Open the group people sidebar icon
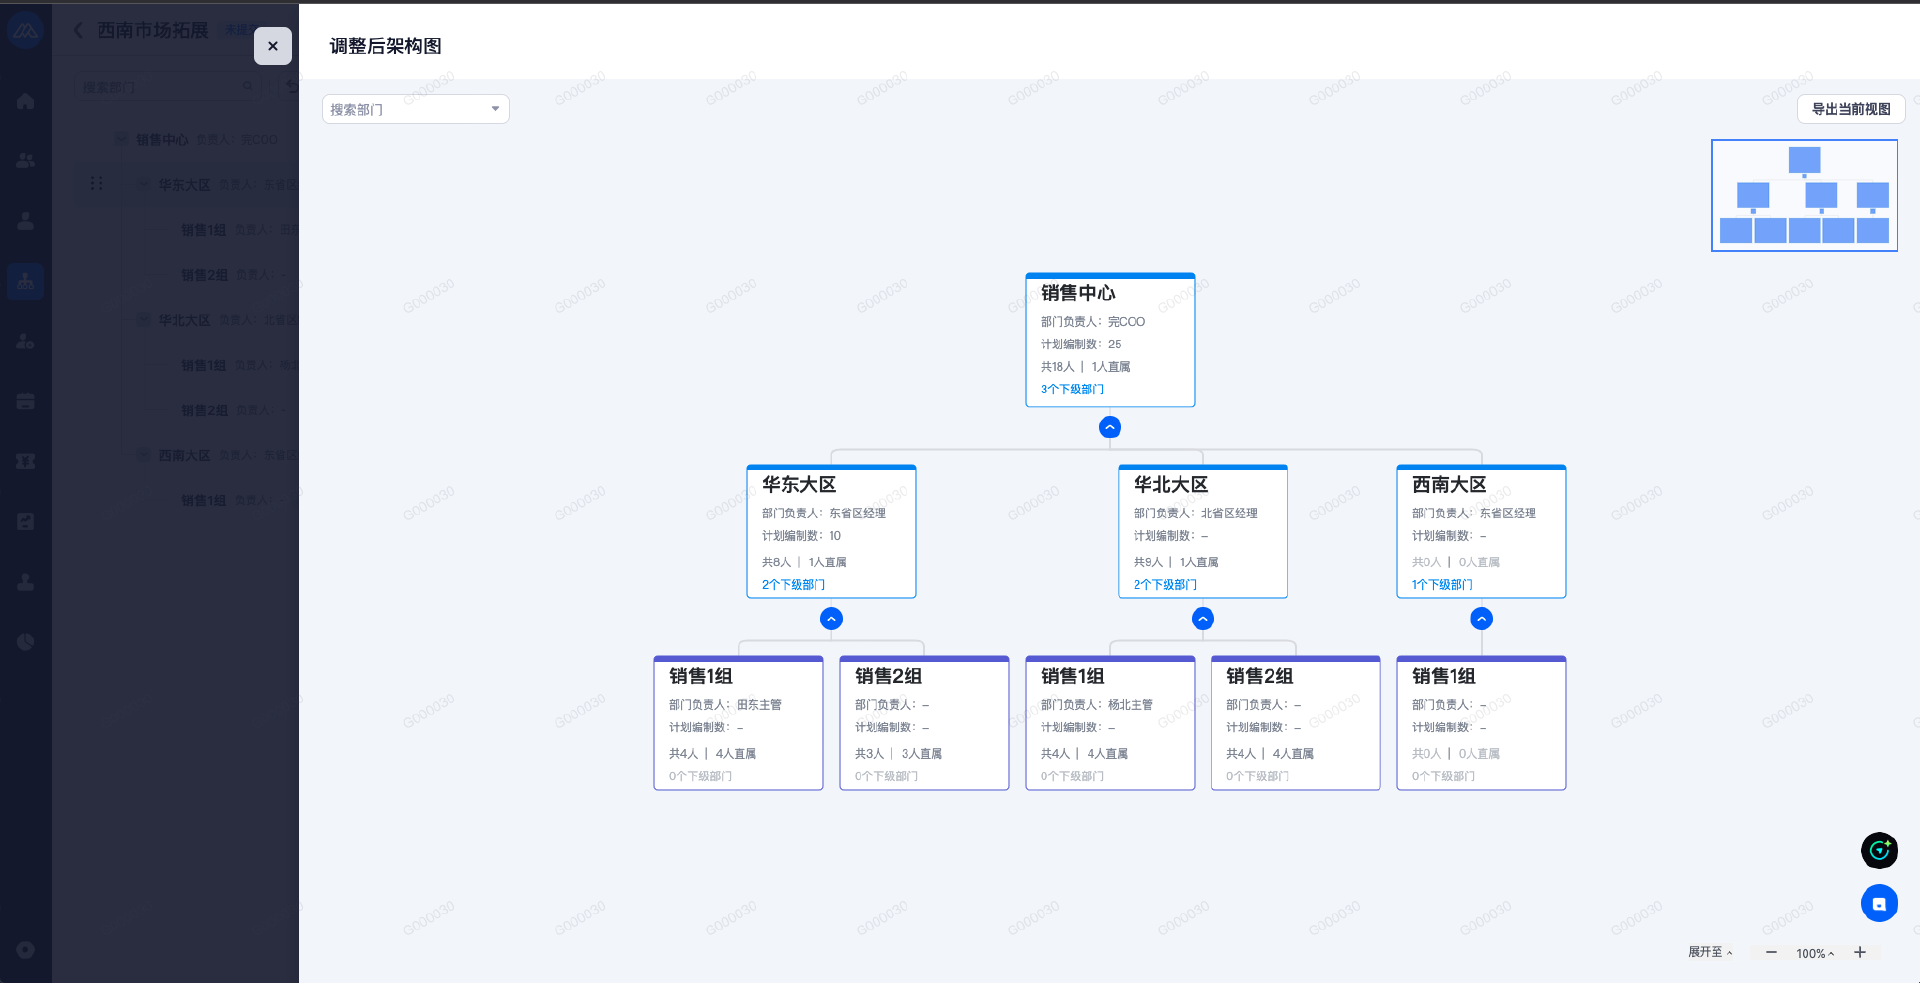Image resolution: width=1920 pixels, height=983 pixels. (x=26, y=160)
